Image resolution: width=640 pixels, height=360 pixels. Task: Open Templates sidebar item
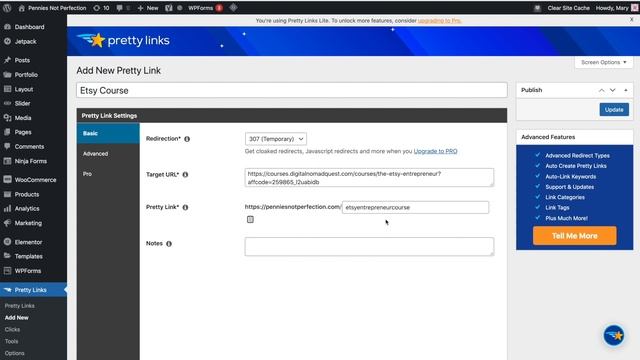click(x=29, y=256)
